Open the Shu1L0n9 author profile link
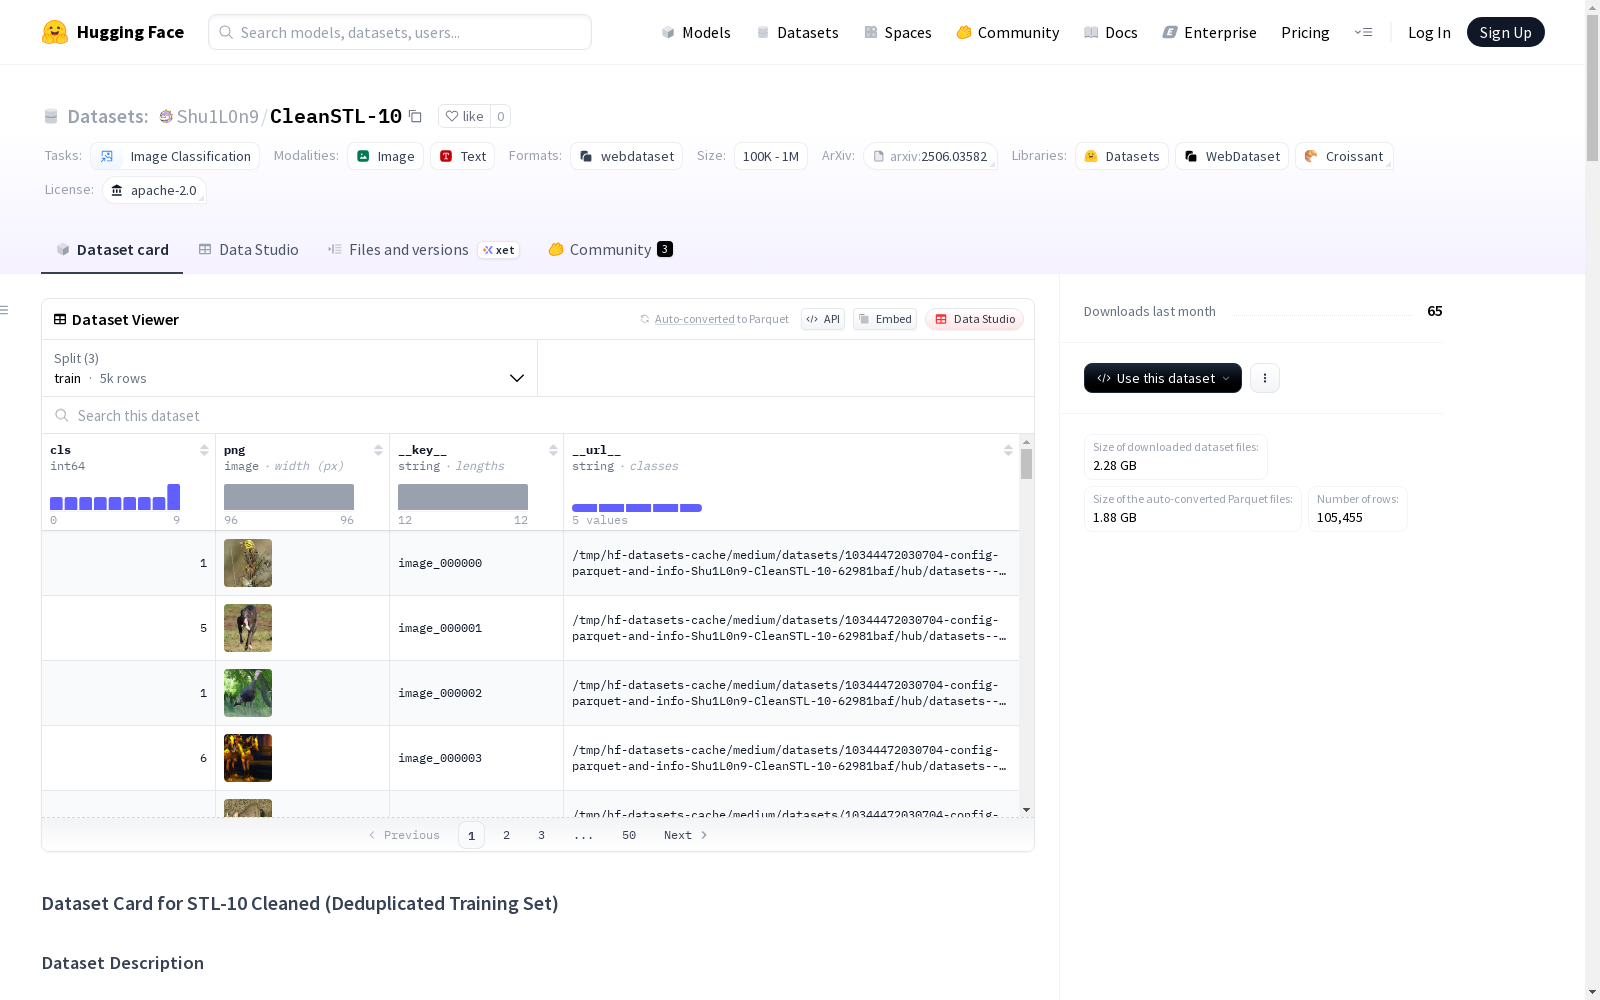This screenshot has width=1600, height=1000. (217, 116)
